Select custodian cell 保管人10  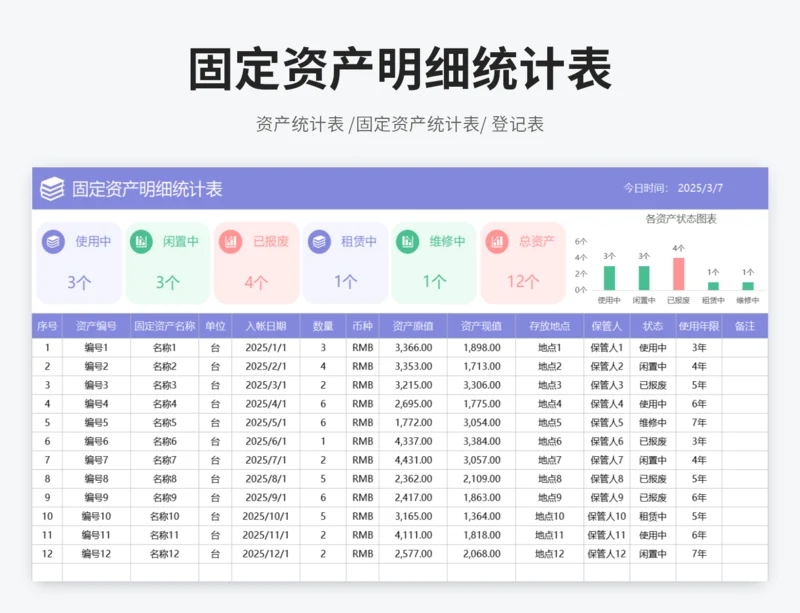(607, 516)
